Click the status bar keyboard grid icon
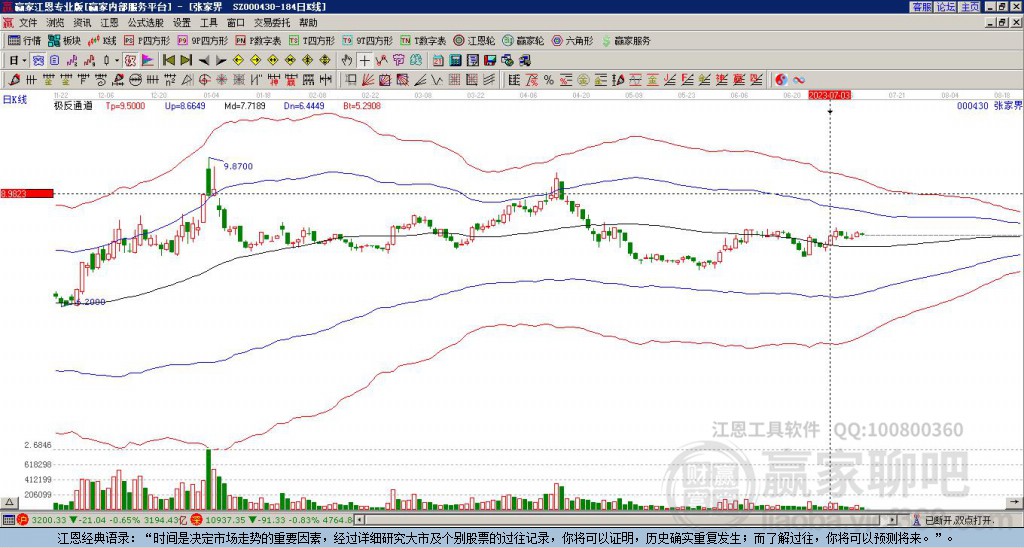This screenshot has width=1024, height=548. coord(8,521)
